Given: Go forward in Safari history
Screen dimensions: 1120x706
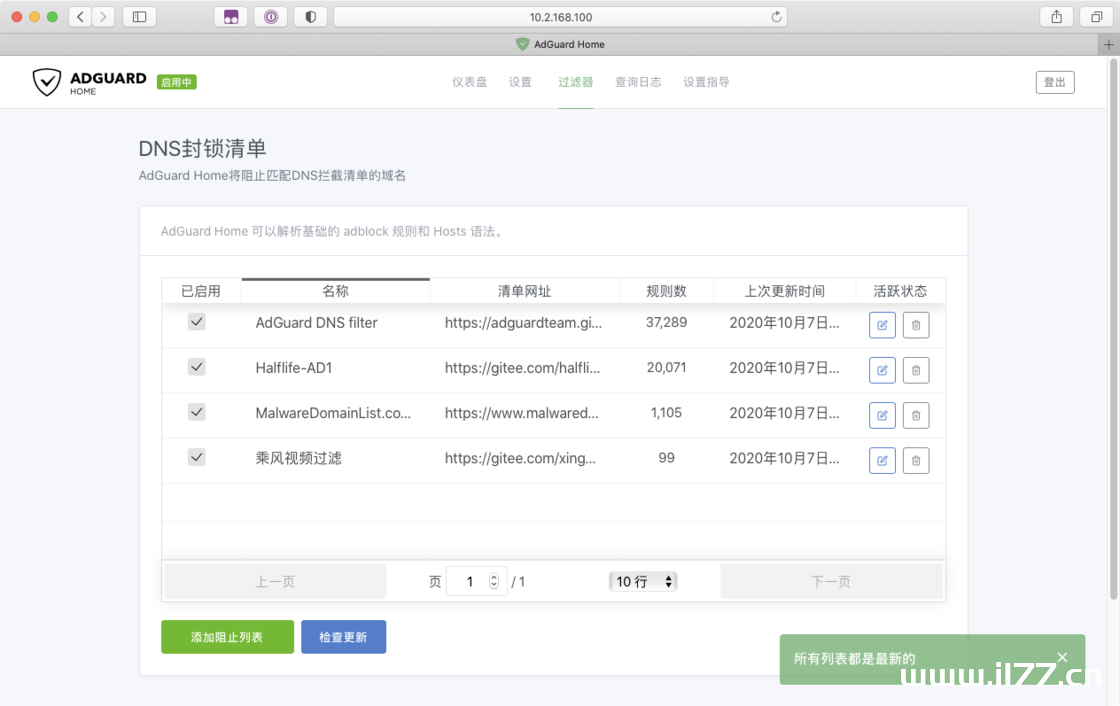Looking at the screenshot, I should coord(104,16).
